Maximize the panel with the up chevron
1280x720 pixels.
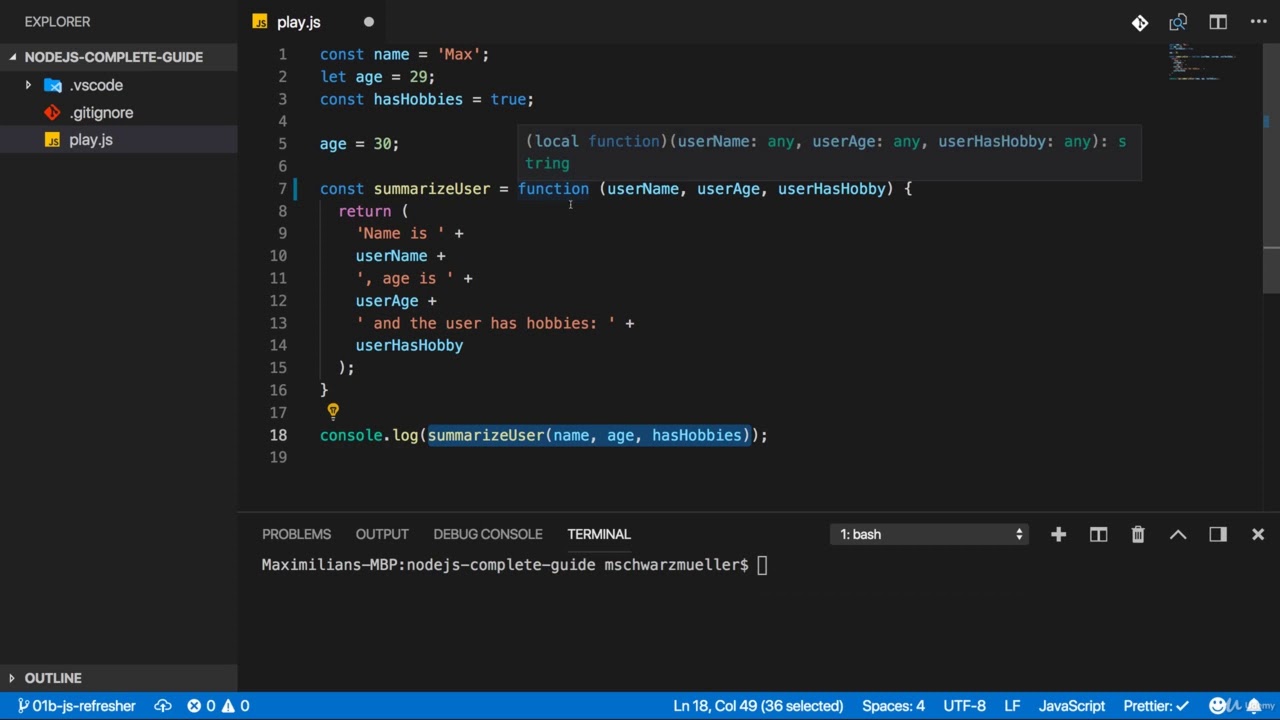pyautogui.click(x=1178, y=534)
